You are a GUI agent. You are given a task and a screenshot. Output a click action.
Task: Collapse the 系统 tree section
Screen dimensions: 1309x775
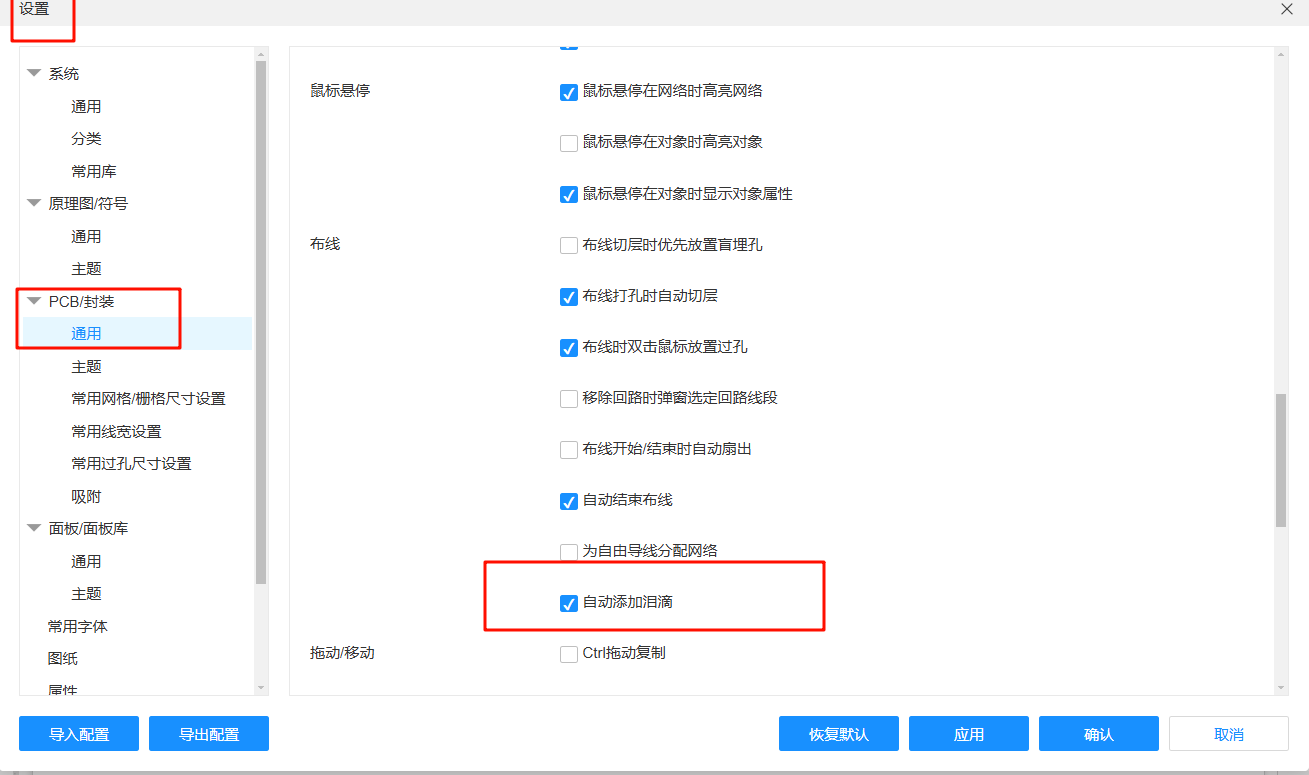[x=34, y=73]
